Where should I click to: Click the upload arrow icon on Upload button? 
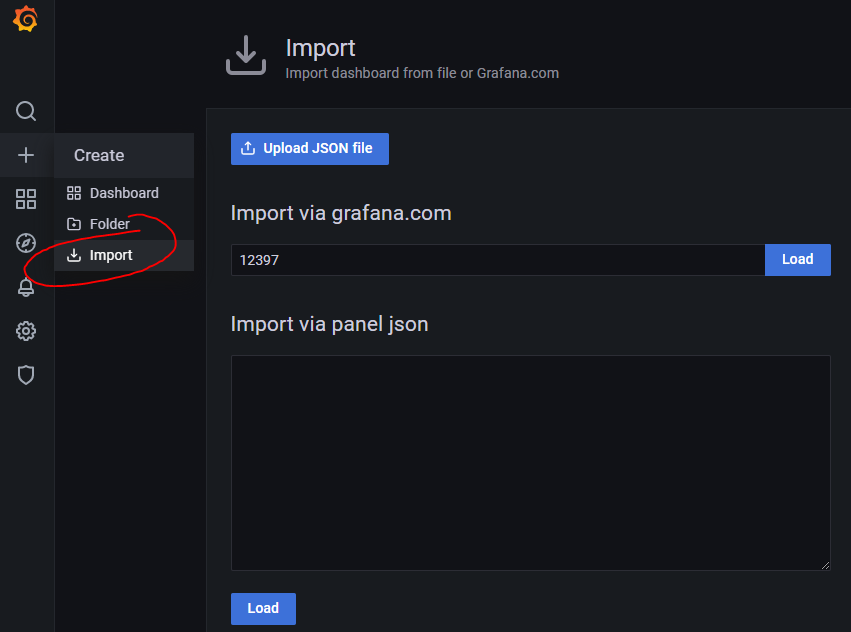tap(248, 148)
